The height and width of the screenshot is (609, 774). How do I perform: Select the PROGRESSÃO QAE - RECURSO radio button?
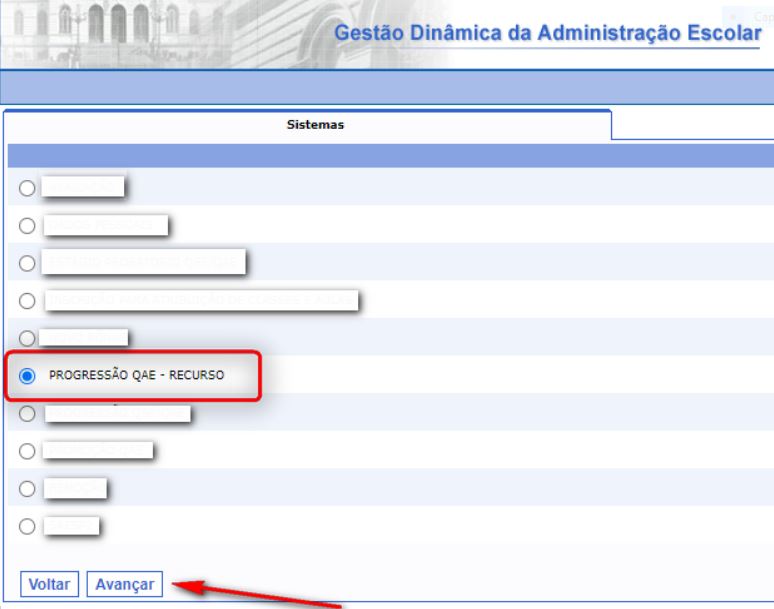[27, 376]
